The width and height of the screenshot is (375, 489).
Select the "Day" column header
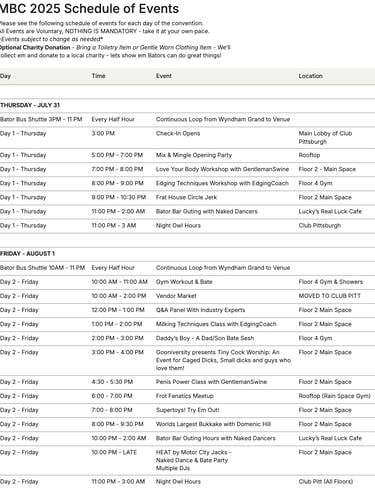(x=5, y=76)
